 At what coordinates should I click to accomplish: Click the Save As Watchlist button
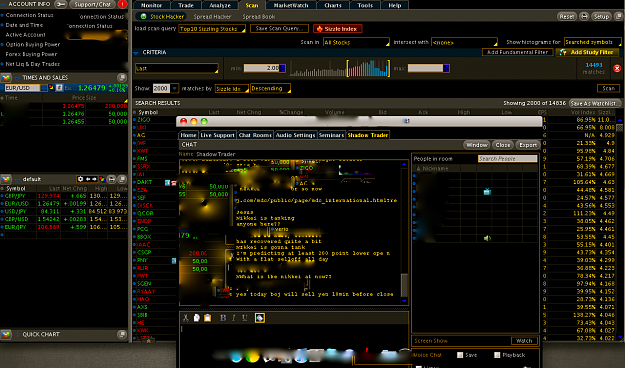(594, 103)
